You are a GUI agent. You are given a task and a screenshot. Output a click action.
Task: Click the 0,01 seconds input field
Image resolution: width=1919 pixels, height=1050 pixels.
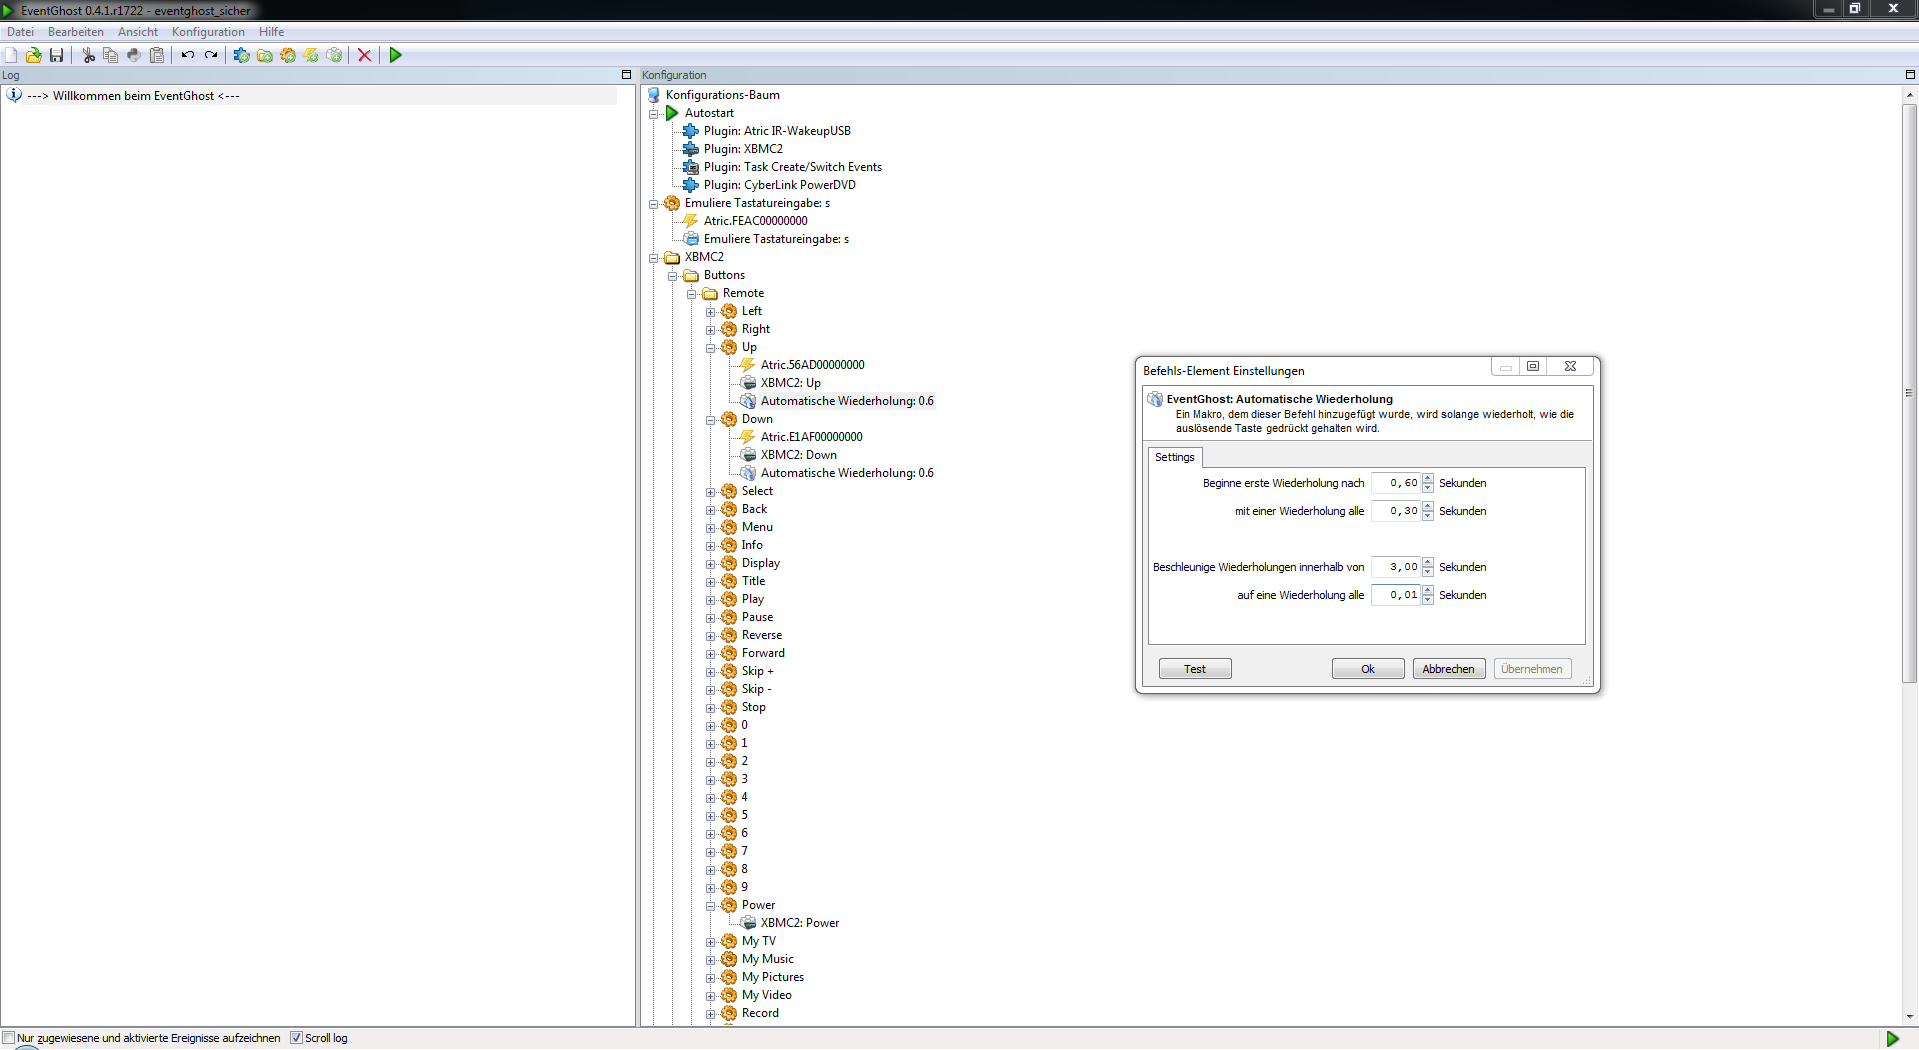1396,595
